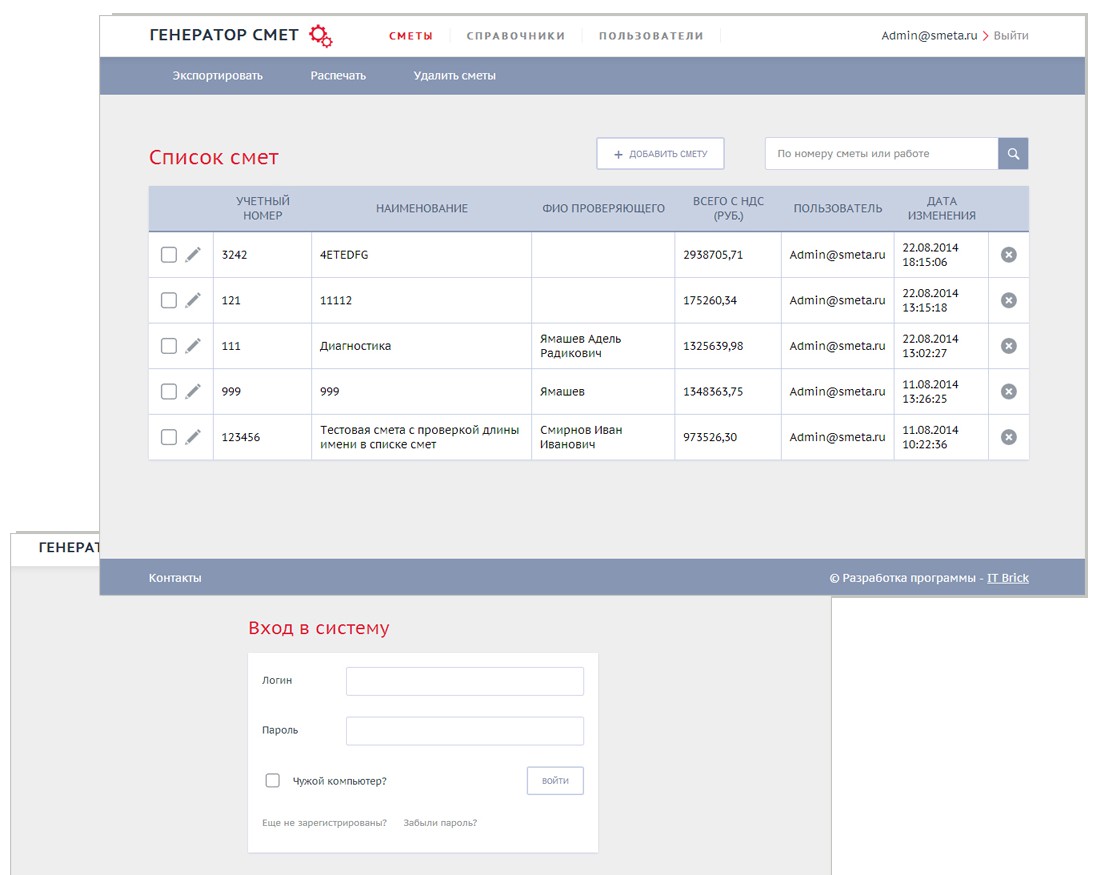The image size is (1100, 875).
Task: Click reviewer Ямашев Адель Радикович
Action: click(580, 346)
